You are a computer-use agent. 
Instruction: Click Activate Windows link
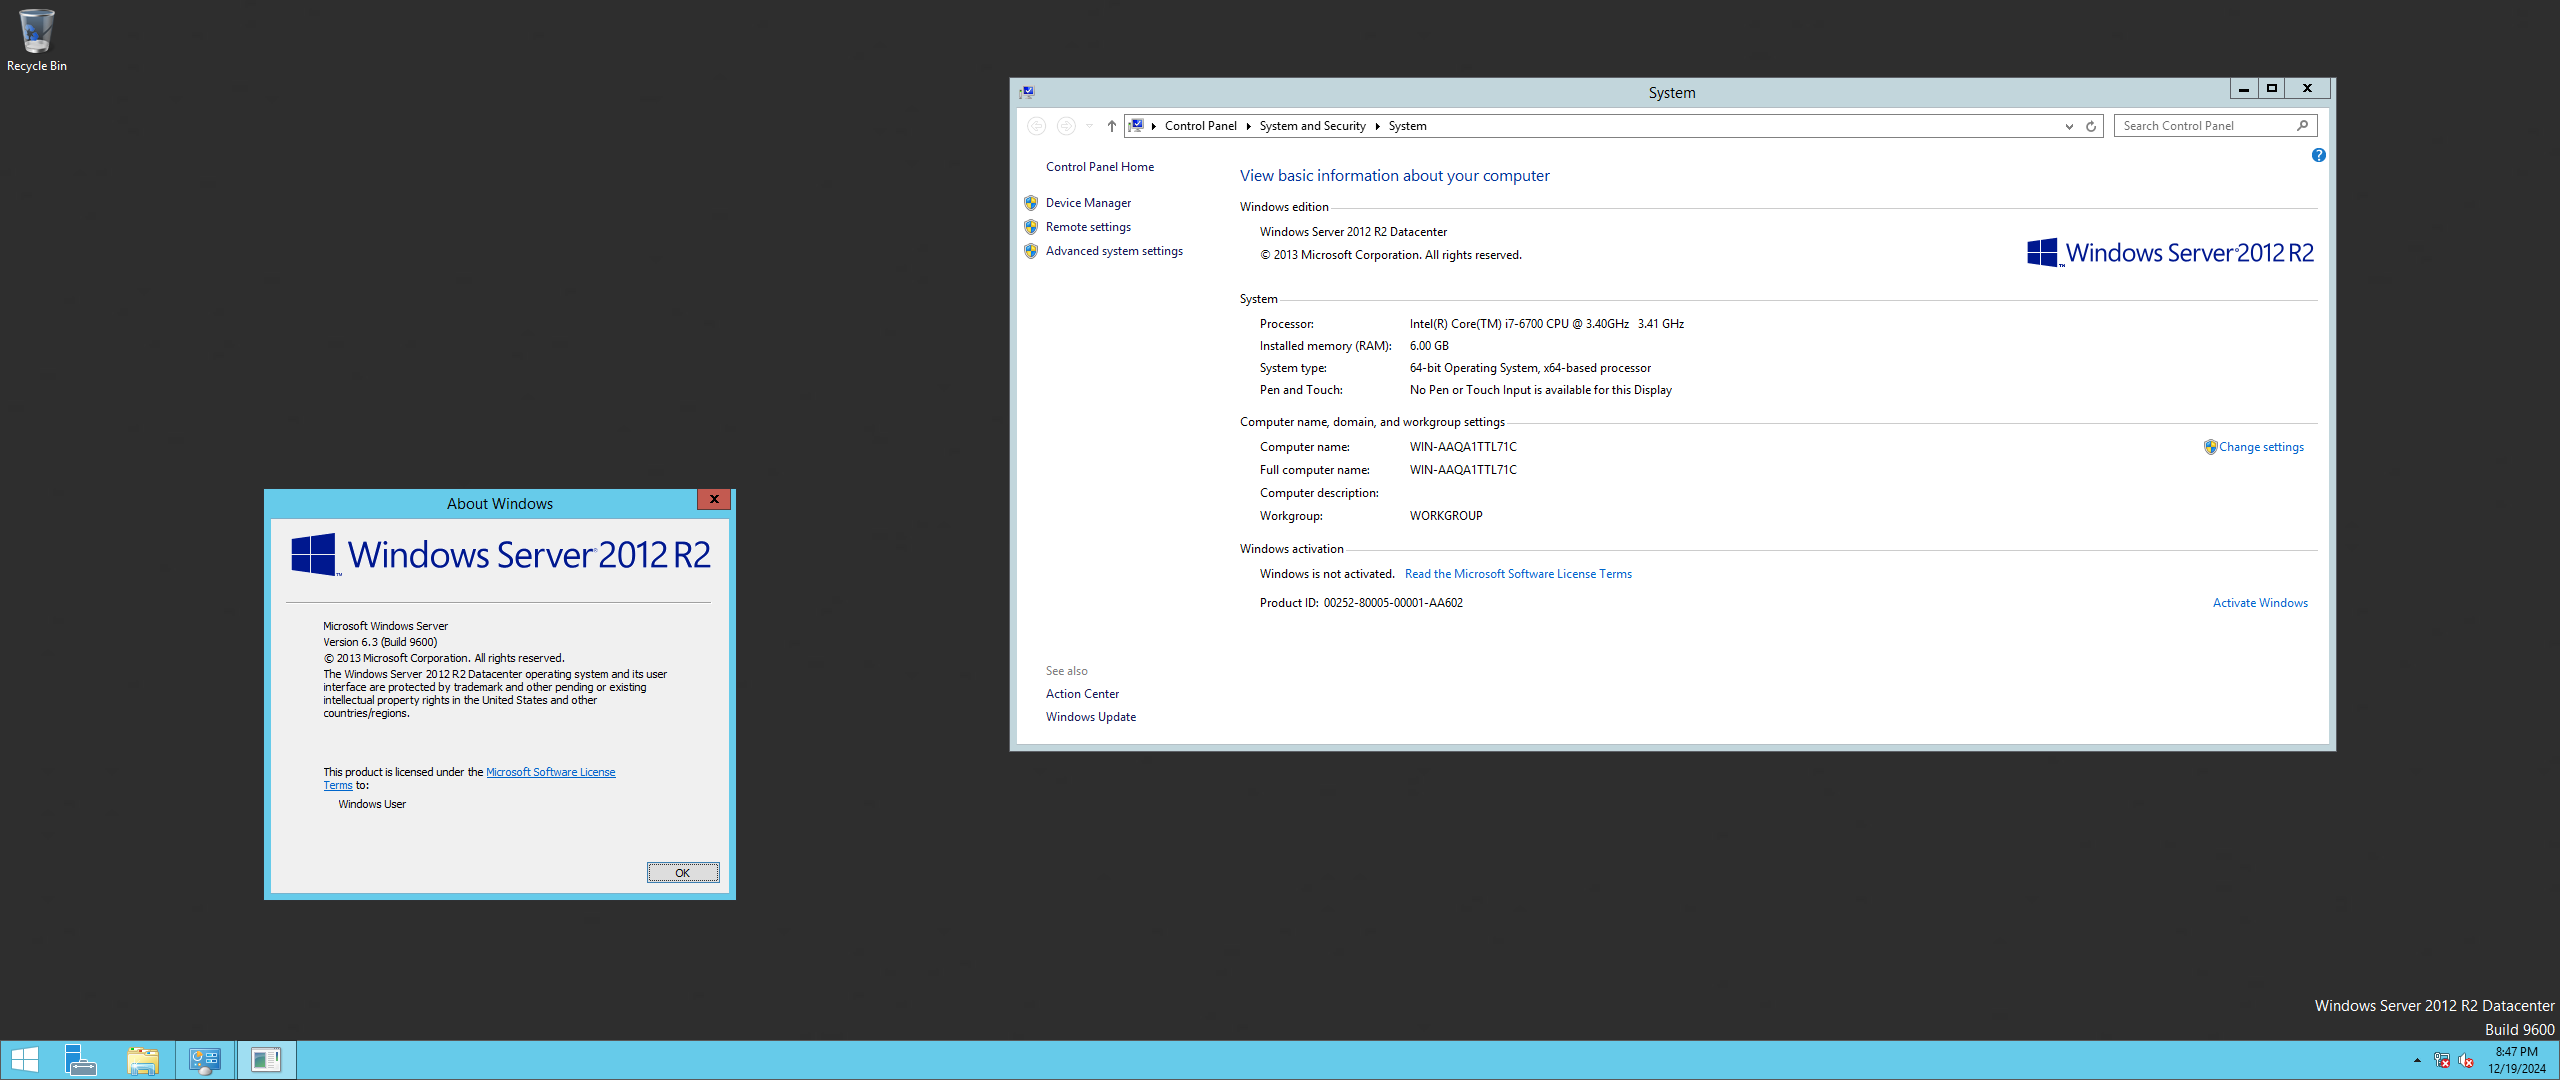[2260, 603]
